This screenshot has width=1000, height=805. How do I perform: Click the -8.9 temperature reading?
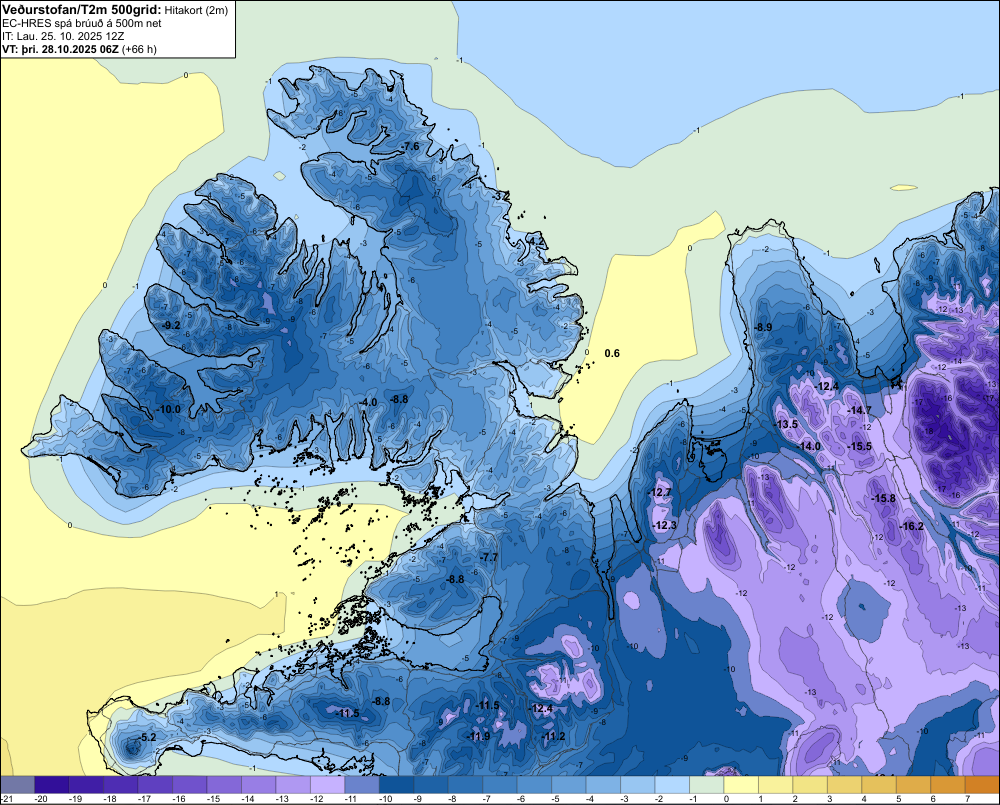763,327
